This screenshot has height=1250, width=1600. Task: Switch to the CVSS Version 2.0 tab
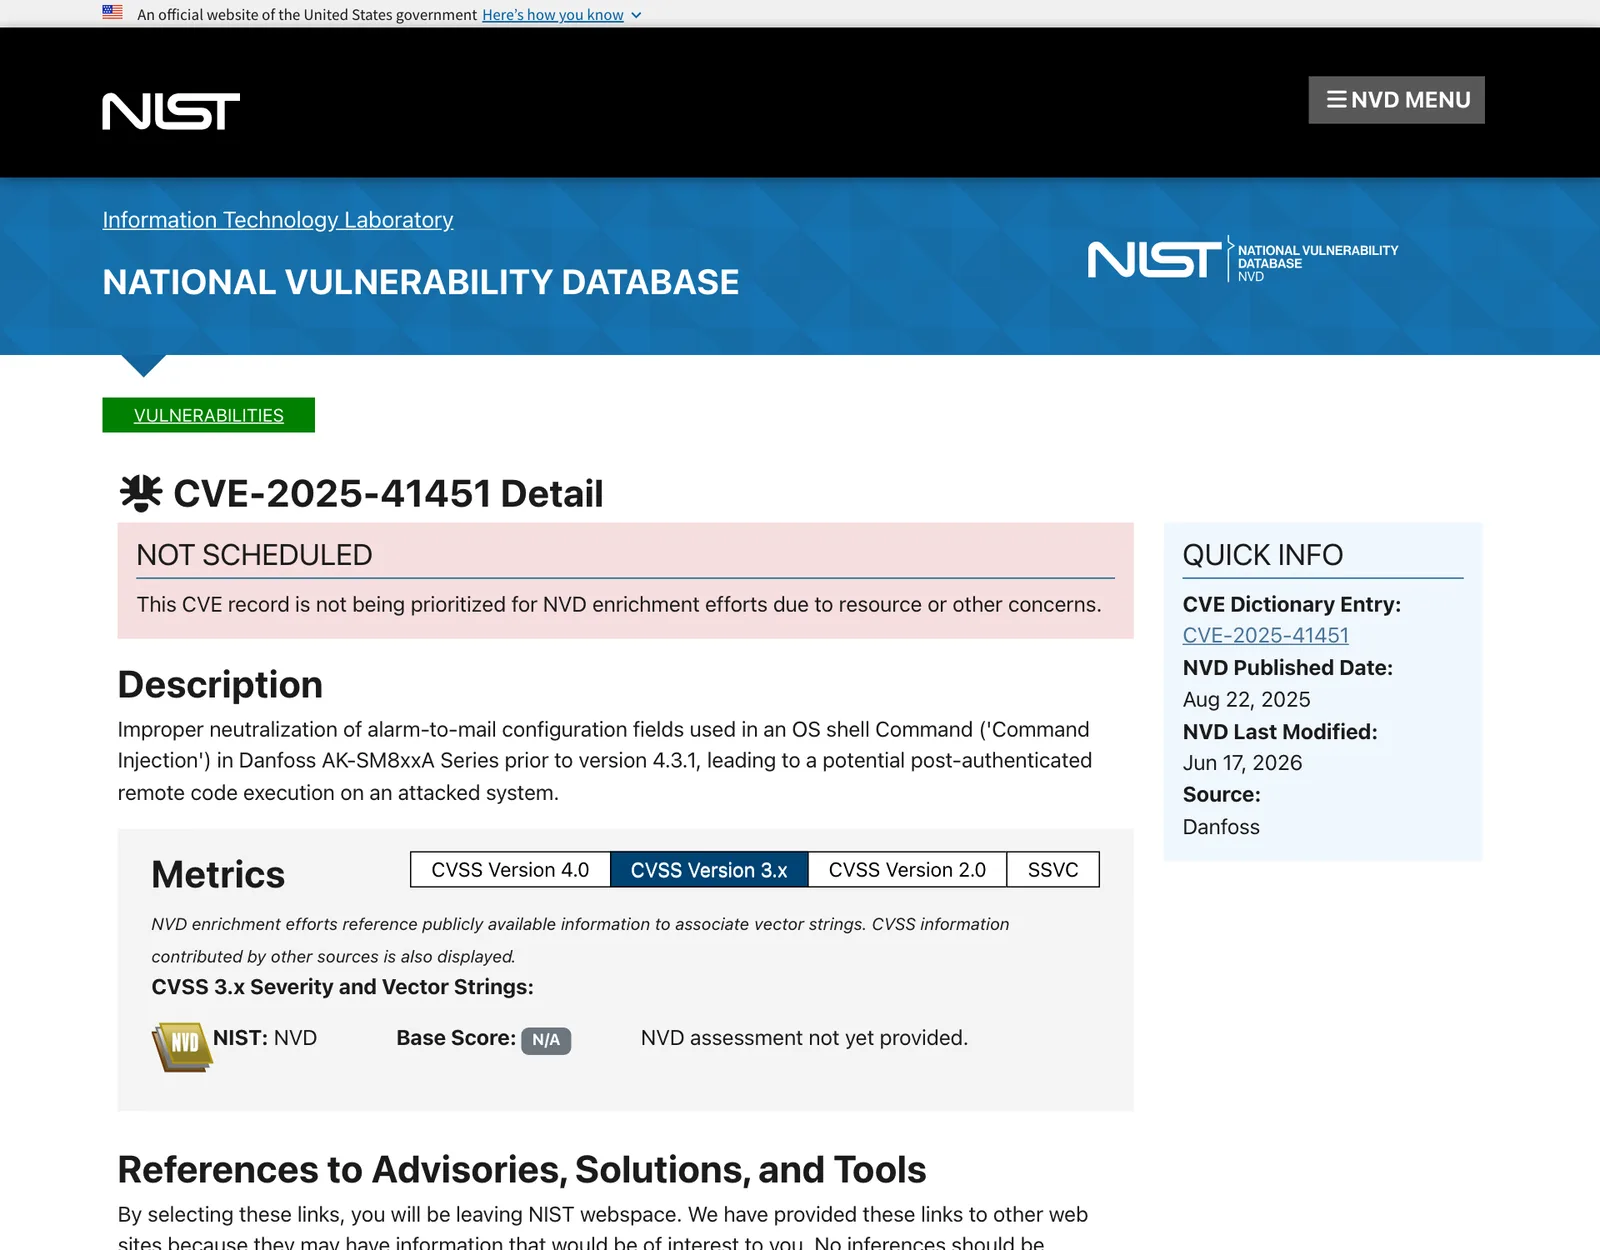coord(907,870)
